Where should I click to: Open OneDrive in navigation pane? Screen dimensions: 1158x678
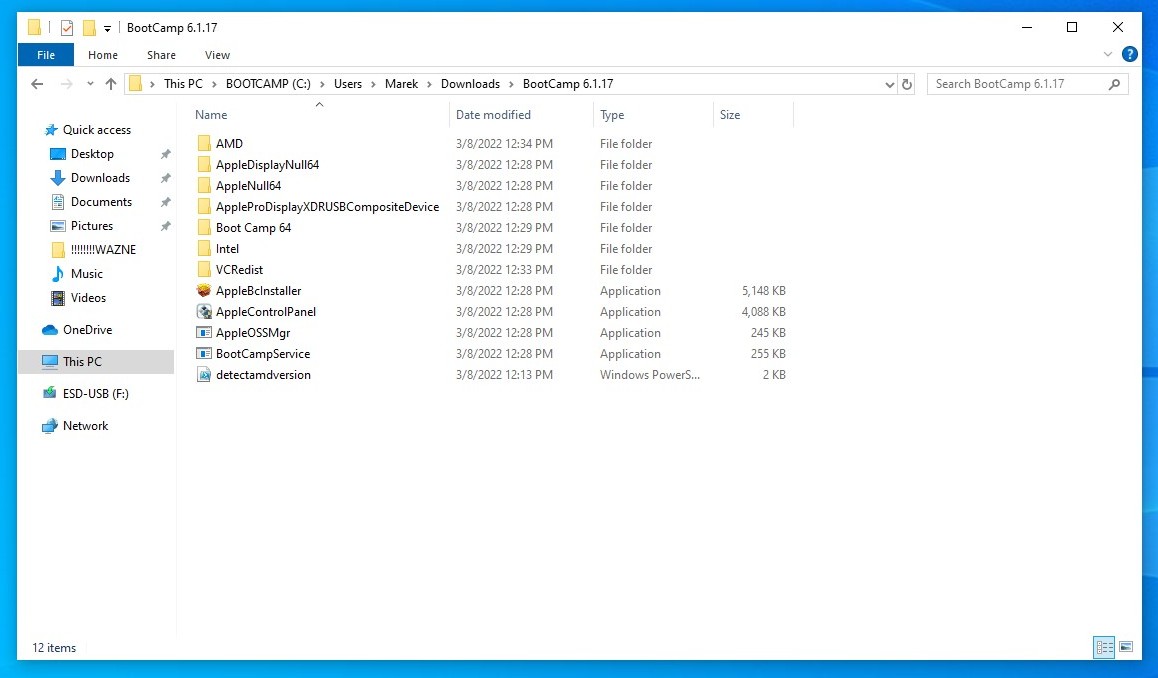pyautogui.click(x=87, y=330)
